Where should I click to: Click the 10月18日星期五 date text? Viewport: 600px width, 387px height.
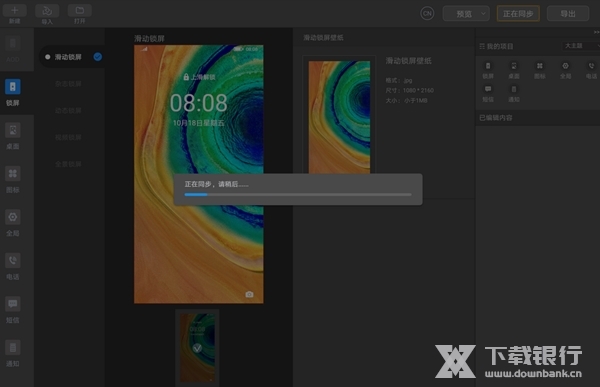(x=199, y=123)
